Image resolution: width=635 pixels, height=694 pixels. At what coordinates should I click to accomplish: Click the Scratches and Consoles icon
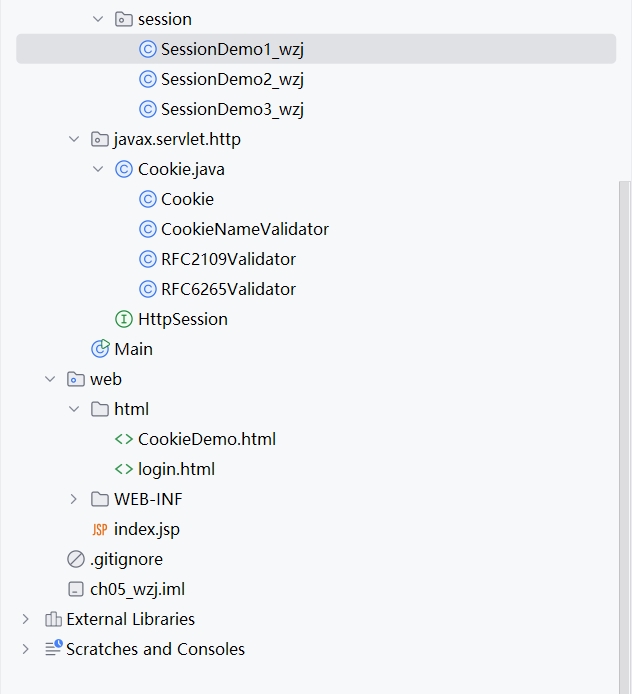53,649
